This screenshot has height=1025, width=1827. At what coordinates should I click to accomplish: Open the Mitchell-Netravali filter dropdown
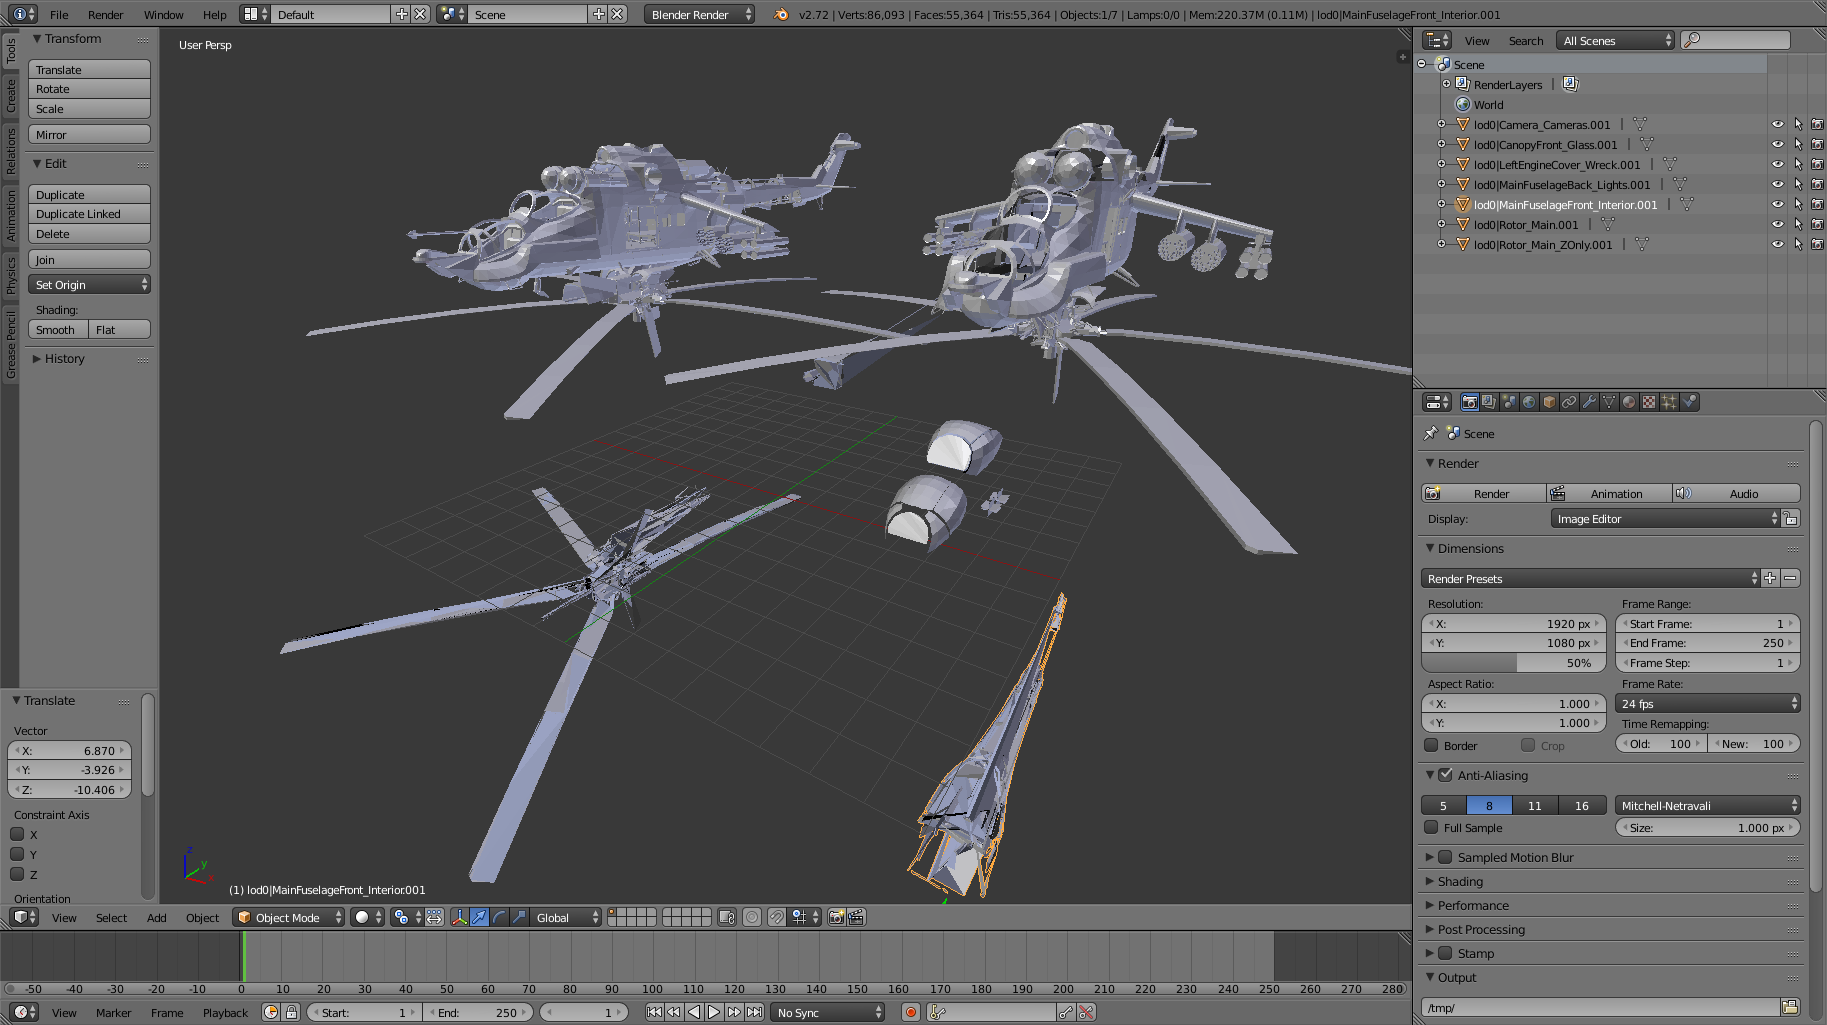tap(1708, 806)
